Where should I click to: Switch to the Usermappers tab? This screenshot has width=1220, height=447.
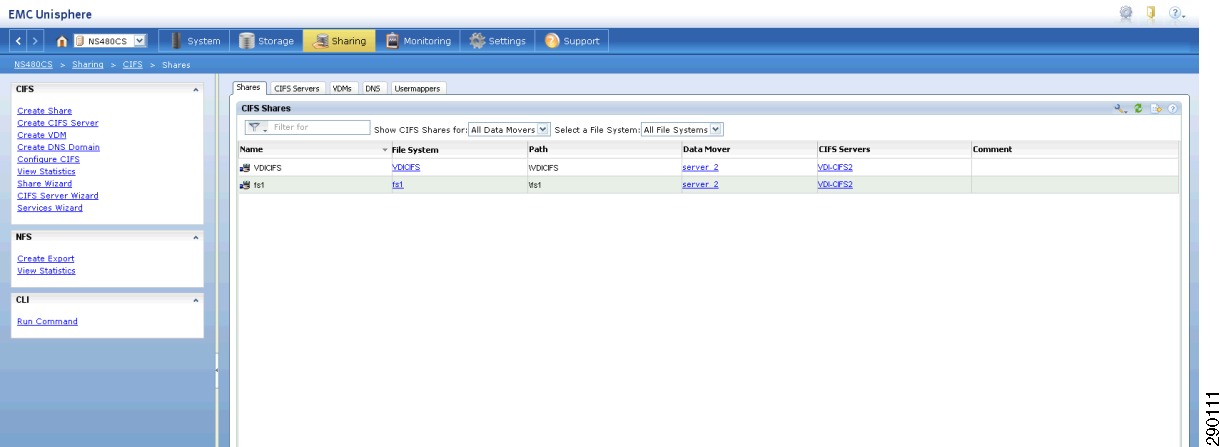pos(417,87)
